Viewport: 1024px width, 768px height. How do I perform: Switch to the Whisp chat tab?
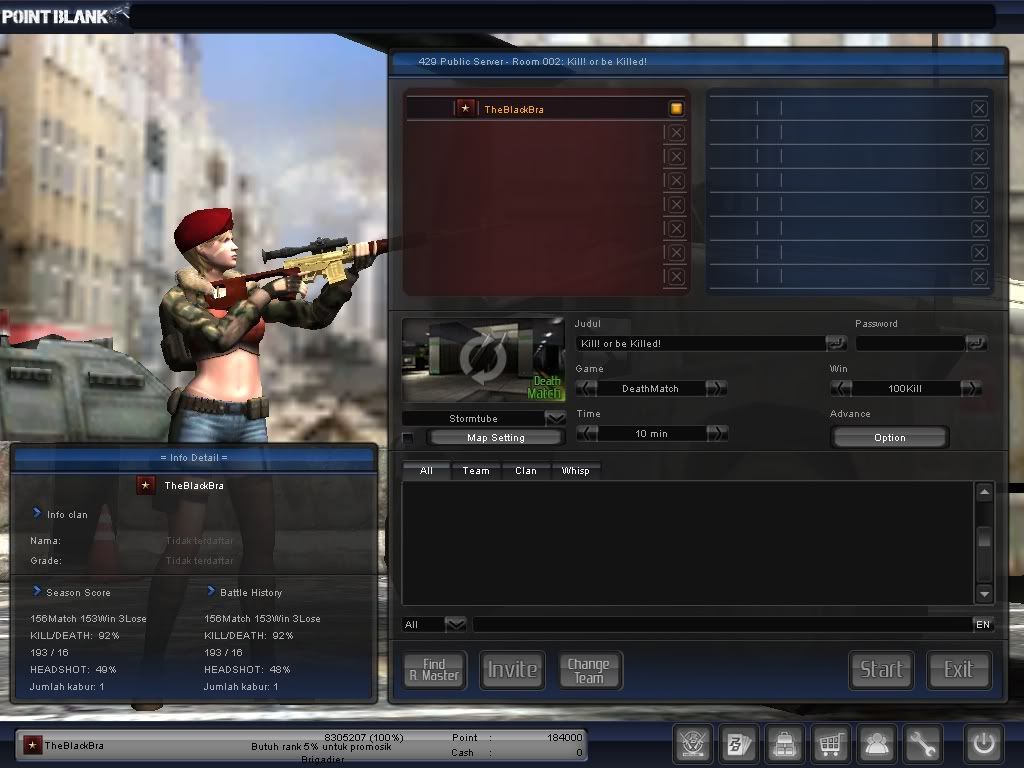coord(575,470)
